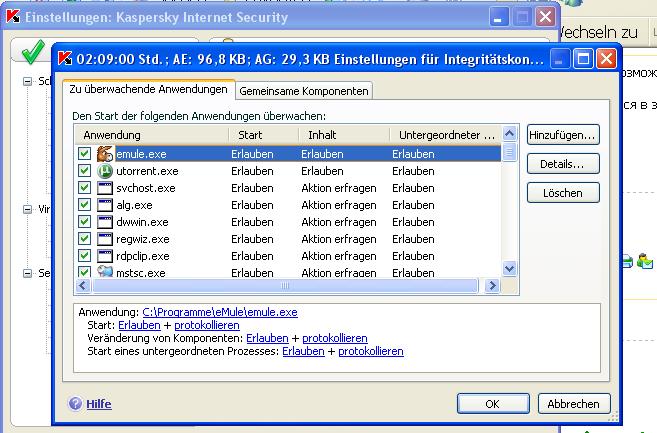Click the Abbrechen button
This screenshot has height=433, width=657.
click(x=574, y=404)
